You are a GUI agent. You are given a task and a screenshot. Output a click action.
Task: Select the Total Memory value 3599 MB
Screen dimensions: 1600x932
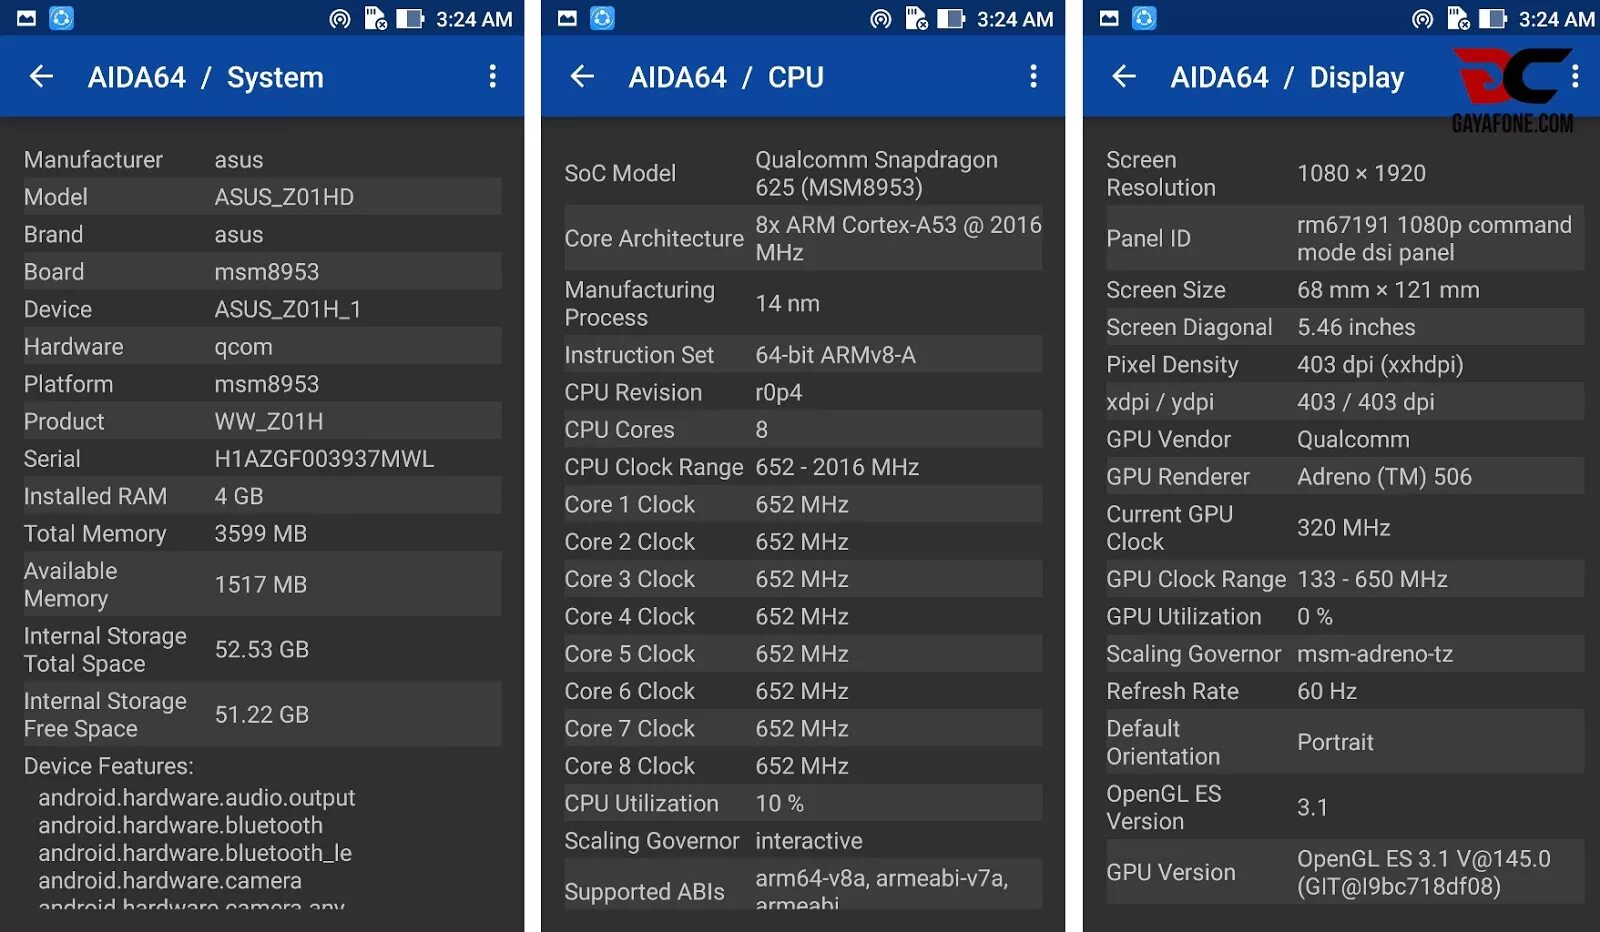pyautogui.click(x=260, y=534)
